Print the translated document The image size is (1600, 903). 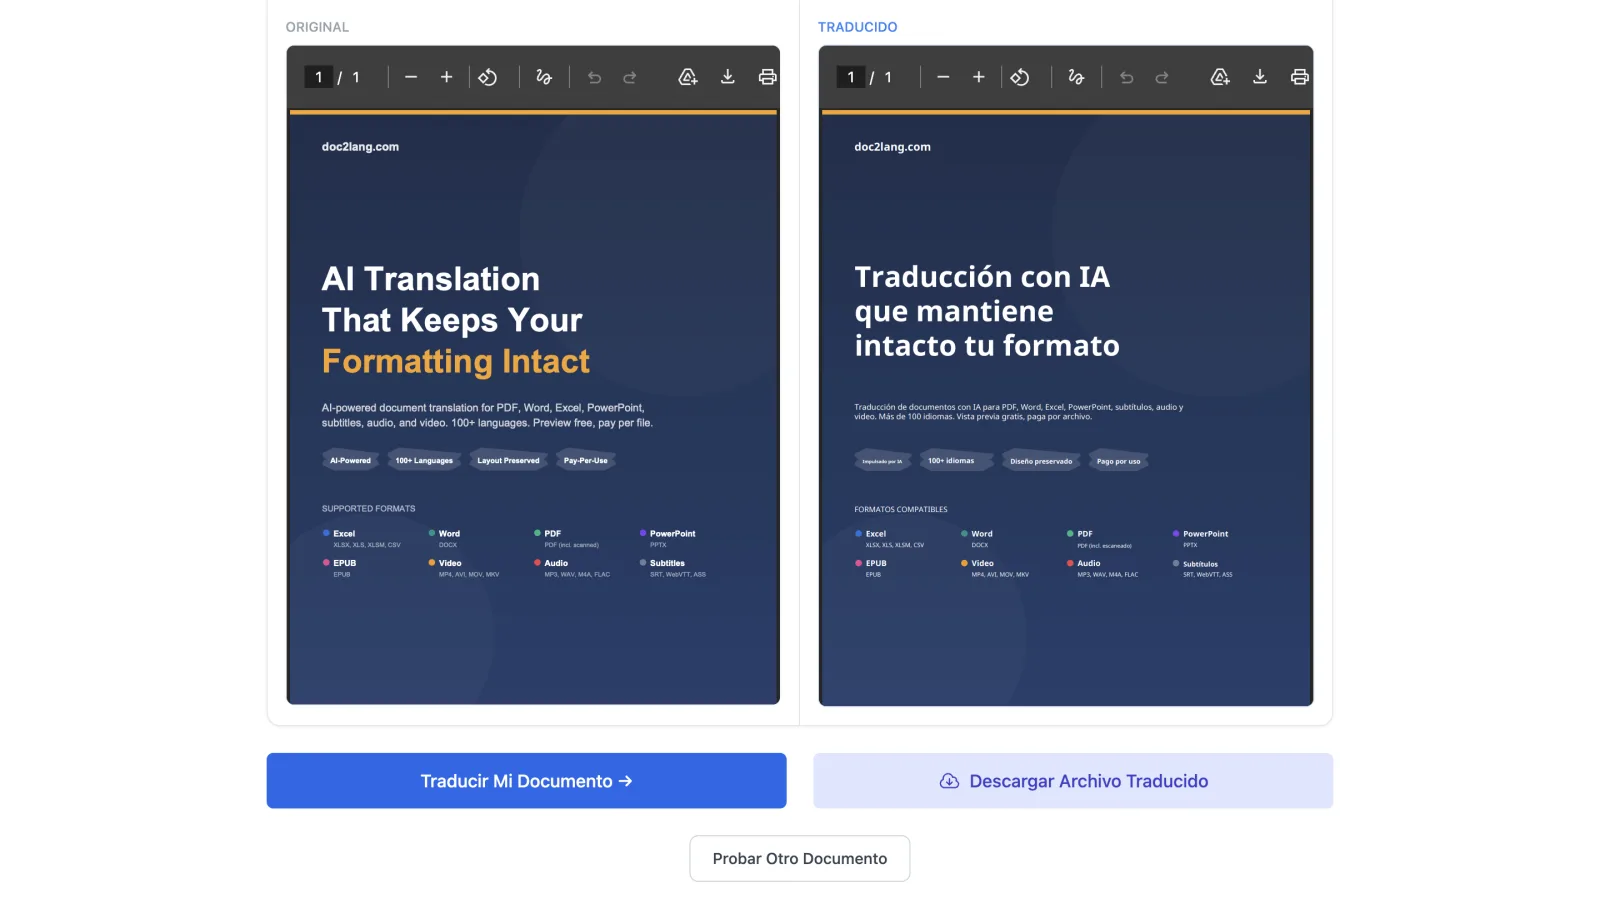(1299, 77)
